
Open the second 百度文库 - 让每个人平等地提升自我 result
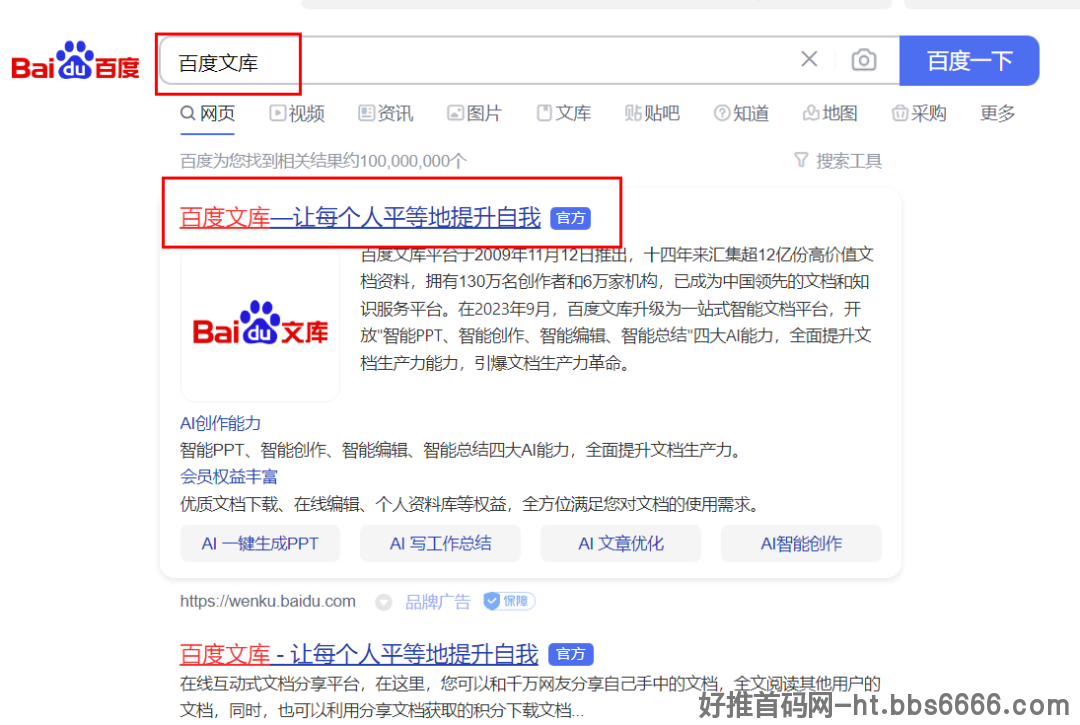click(359, 653)
